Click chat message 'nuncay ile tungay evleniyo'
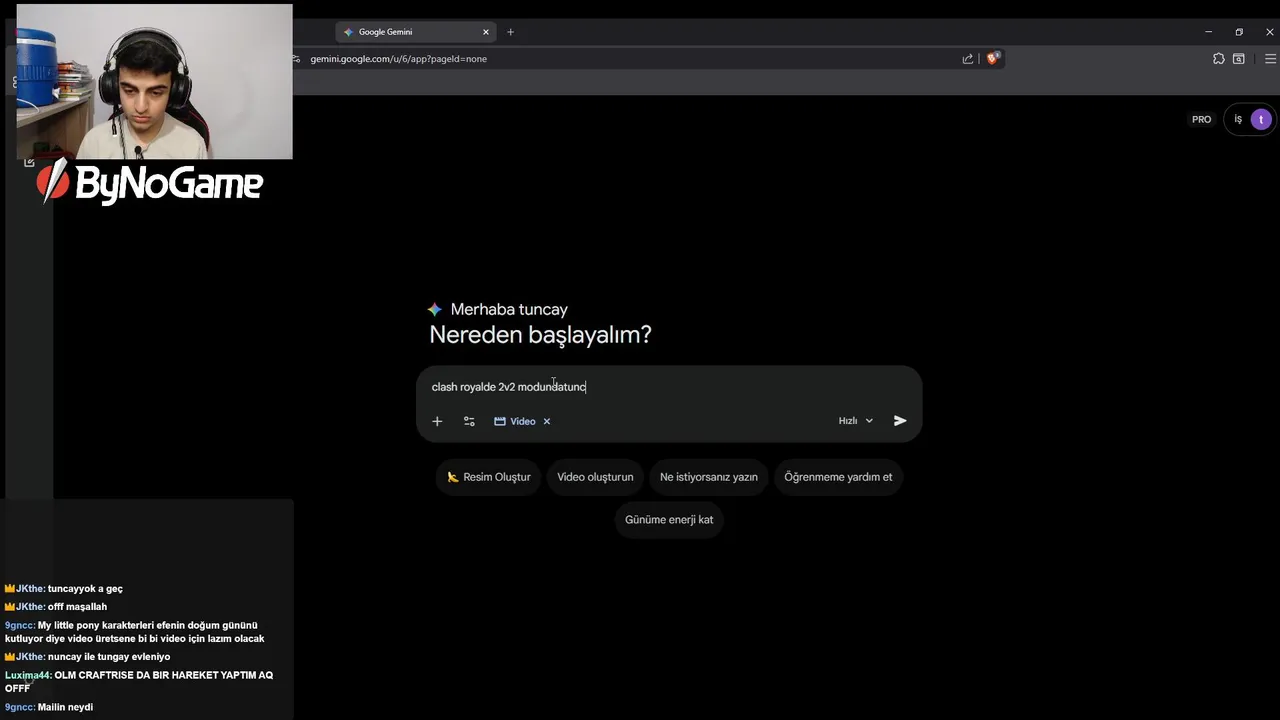Viewport: 1280px width, 720px height. (x=109, y=657)
